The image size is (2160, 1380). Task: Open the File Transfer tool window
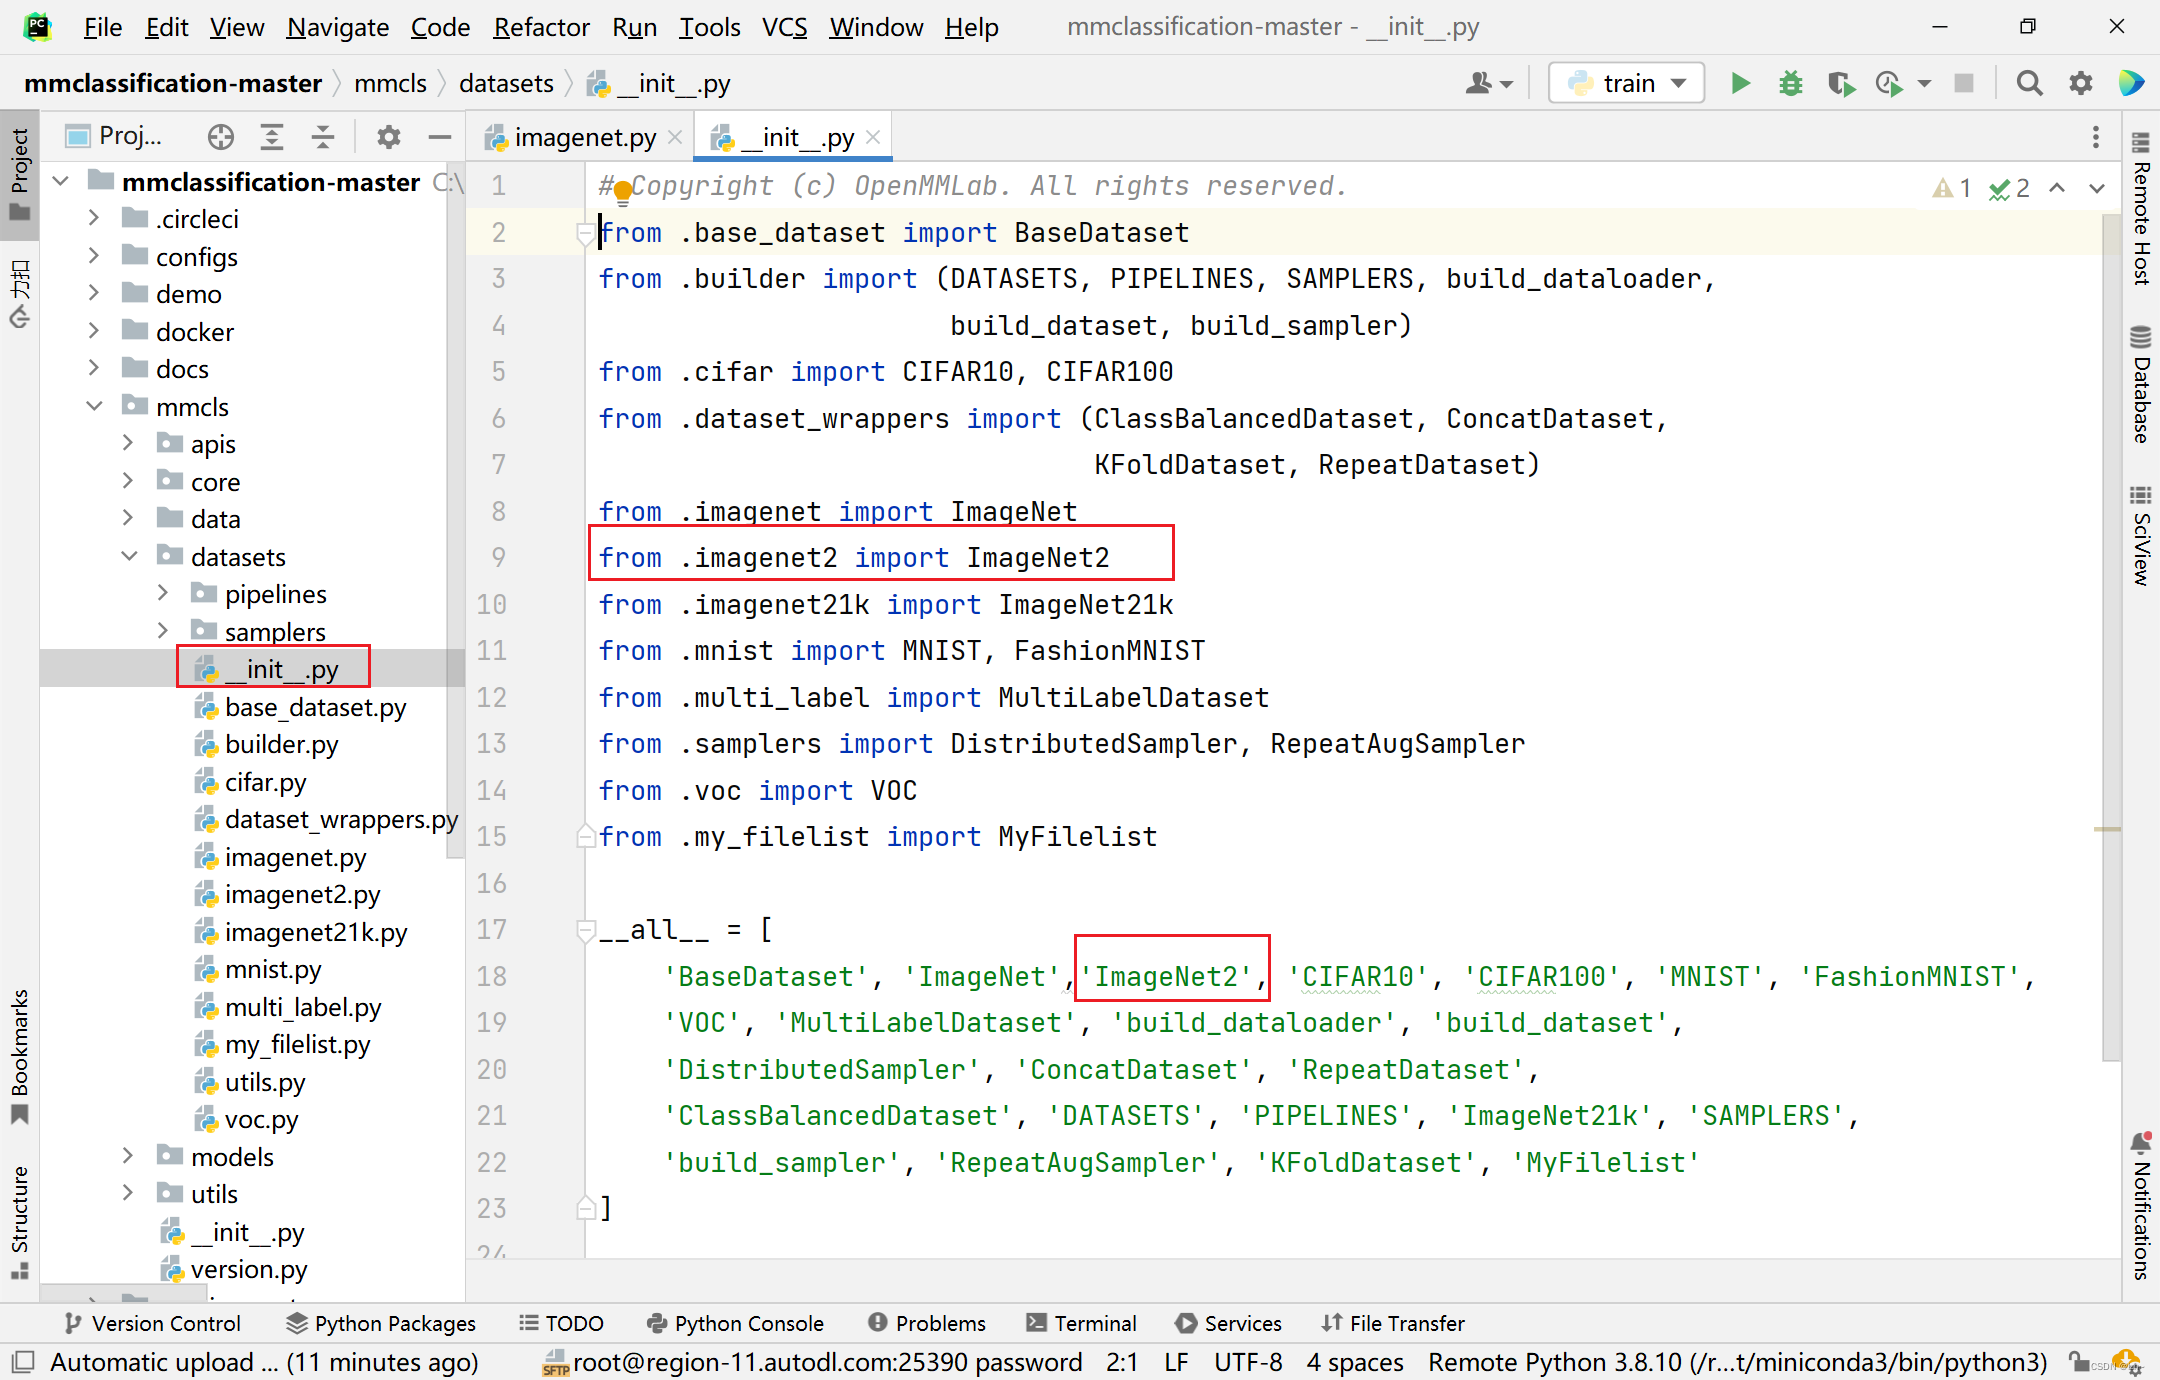(1393, 1323)
